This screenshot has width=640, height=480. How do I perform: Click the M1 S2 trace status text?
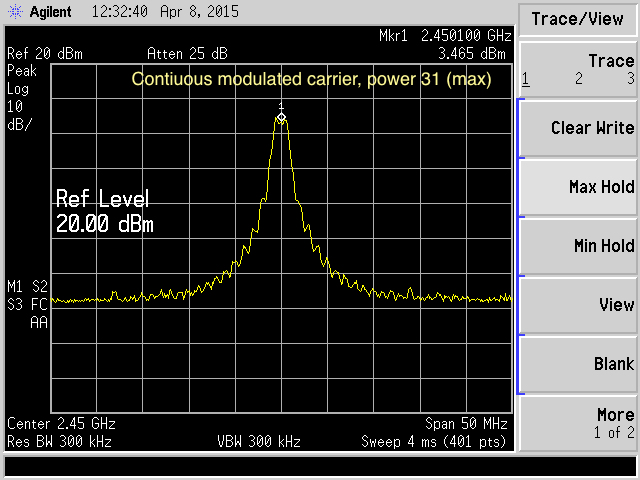coord(27,287)
